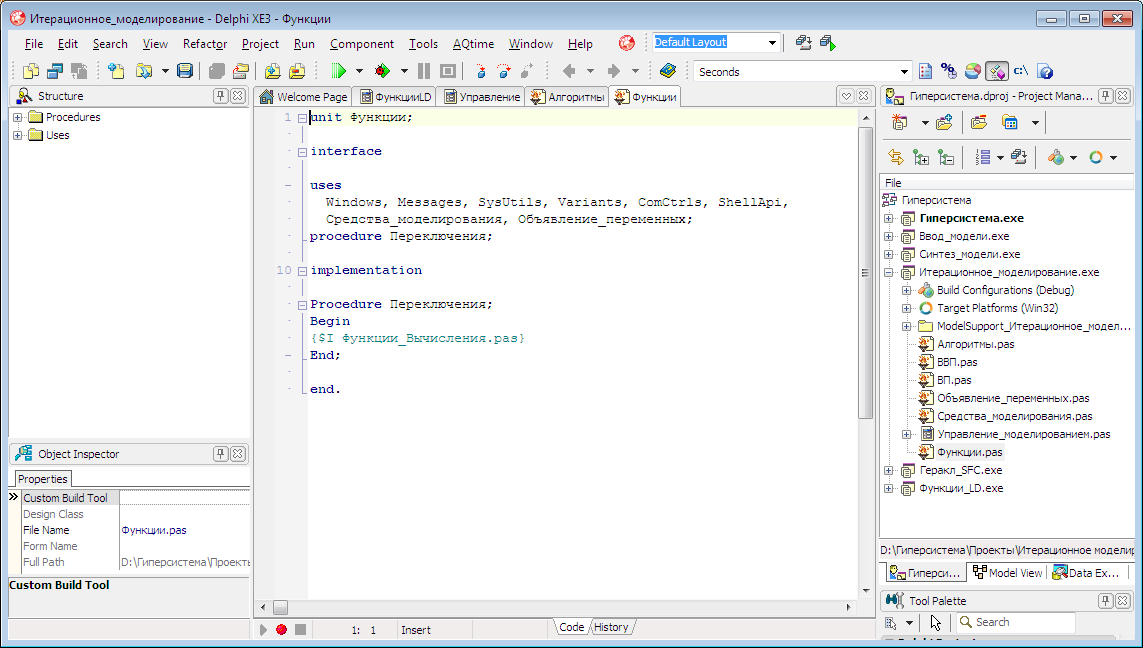Pin the Structure panel
Screen dimensions: 1143x648
coord(221,96)
